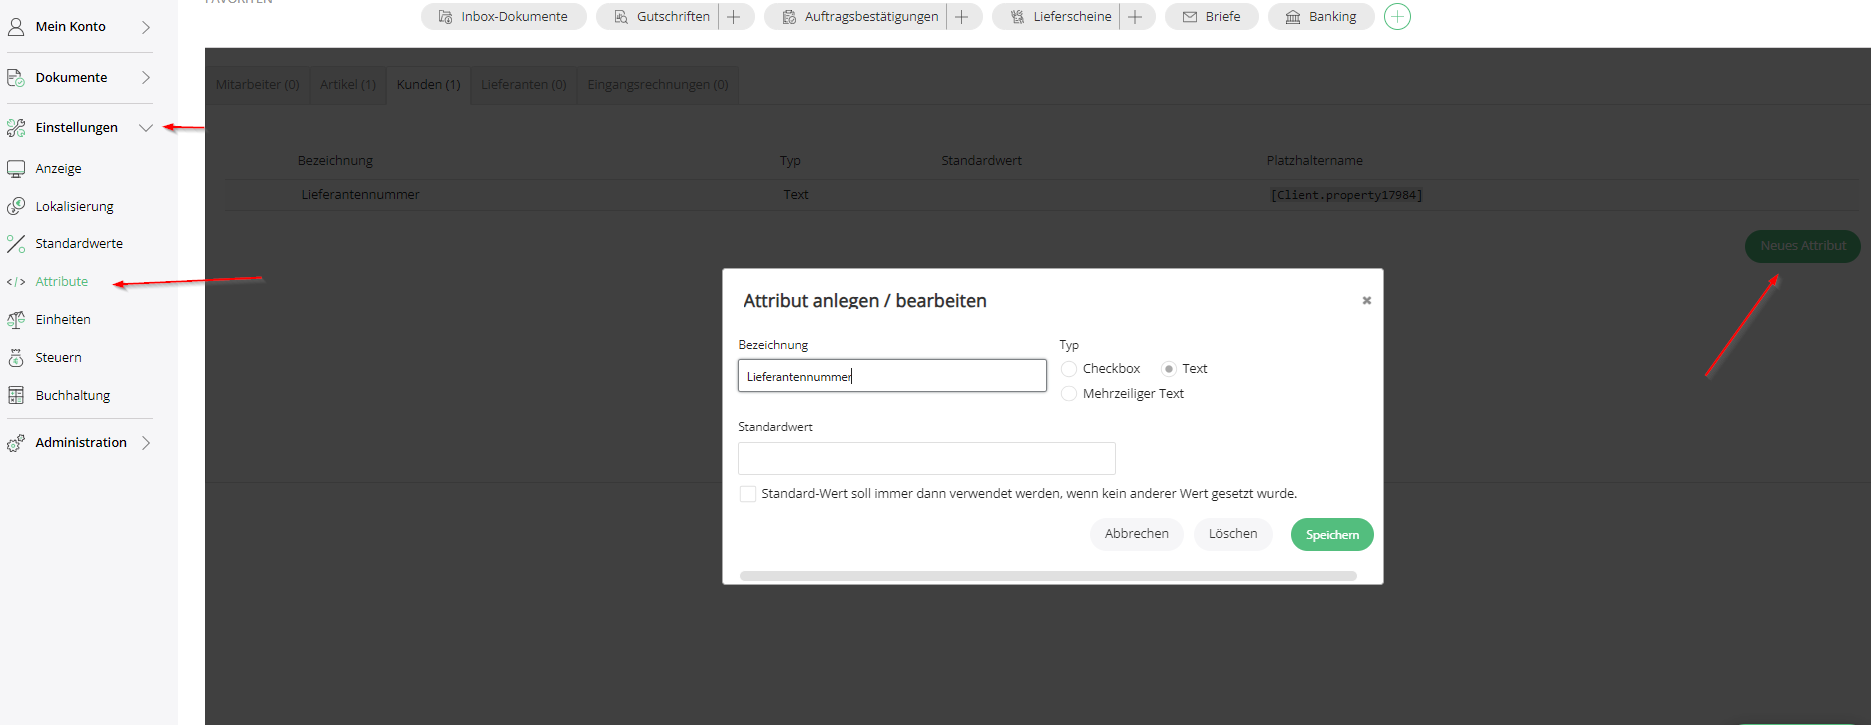Click the Lieferscheine icon

[1017, 17]
